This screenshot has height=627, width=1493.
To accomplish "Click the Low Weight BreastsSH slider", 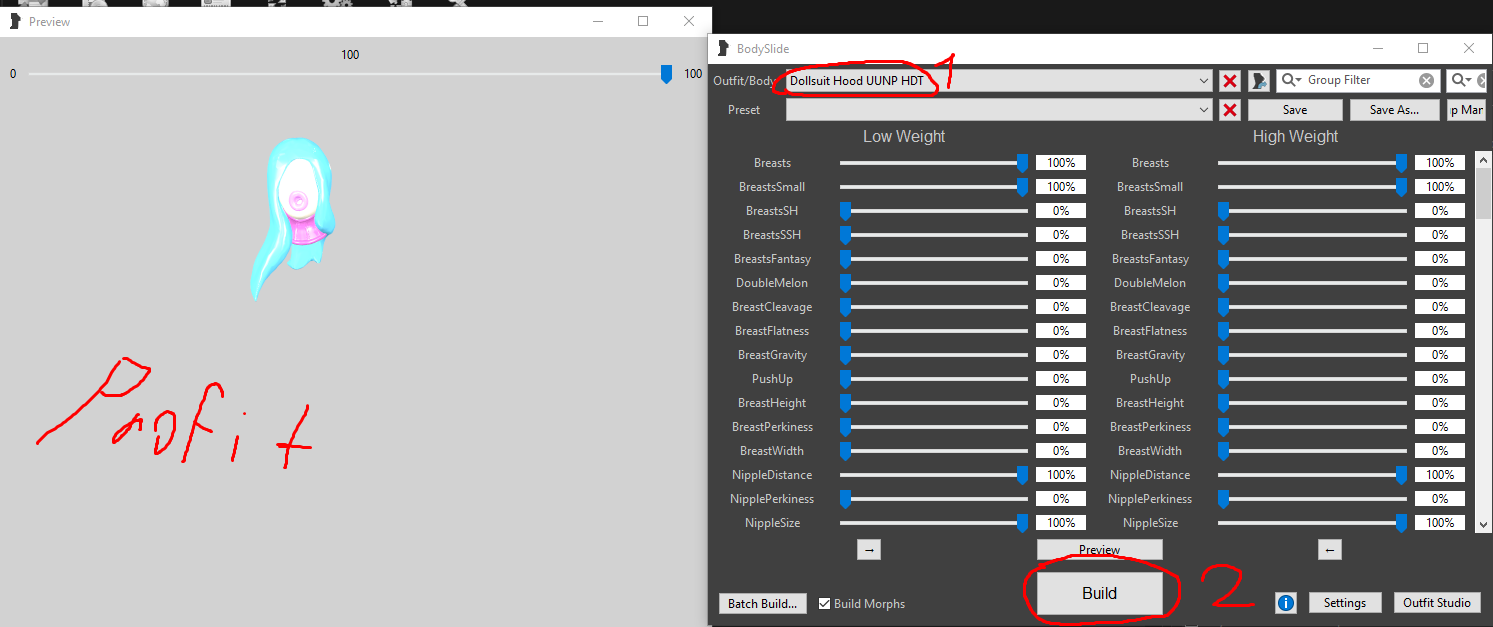I will point(934,211).
